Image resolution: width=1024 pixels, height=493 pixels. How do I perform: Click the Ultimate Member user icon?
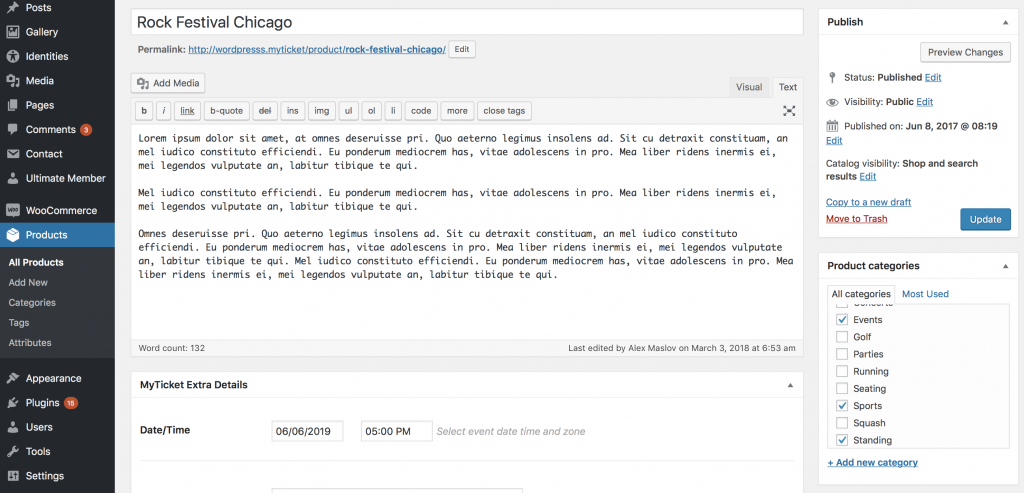point(12,178)
